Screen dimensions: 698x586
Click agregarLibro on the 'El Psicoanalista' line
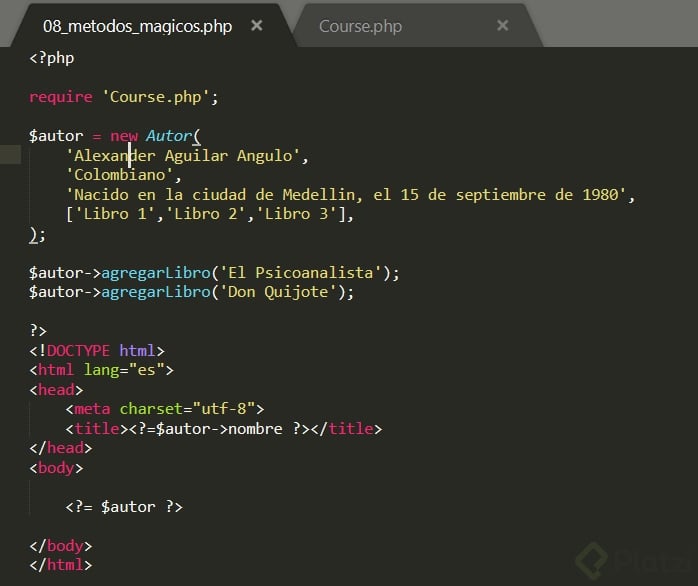point(156,273)
